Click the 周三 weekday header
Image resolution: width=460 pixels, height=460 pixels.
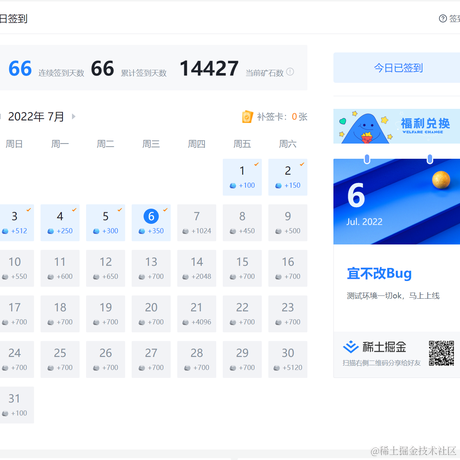click(151, 144)
